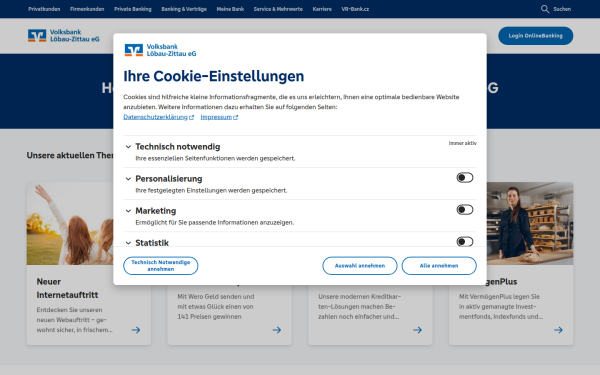Click the Suchen search label
Image resolution: width=600 pixels, height=375 pixels.
point(562,9)
